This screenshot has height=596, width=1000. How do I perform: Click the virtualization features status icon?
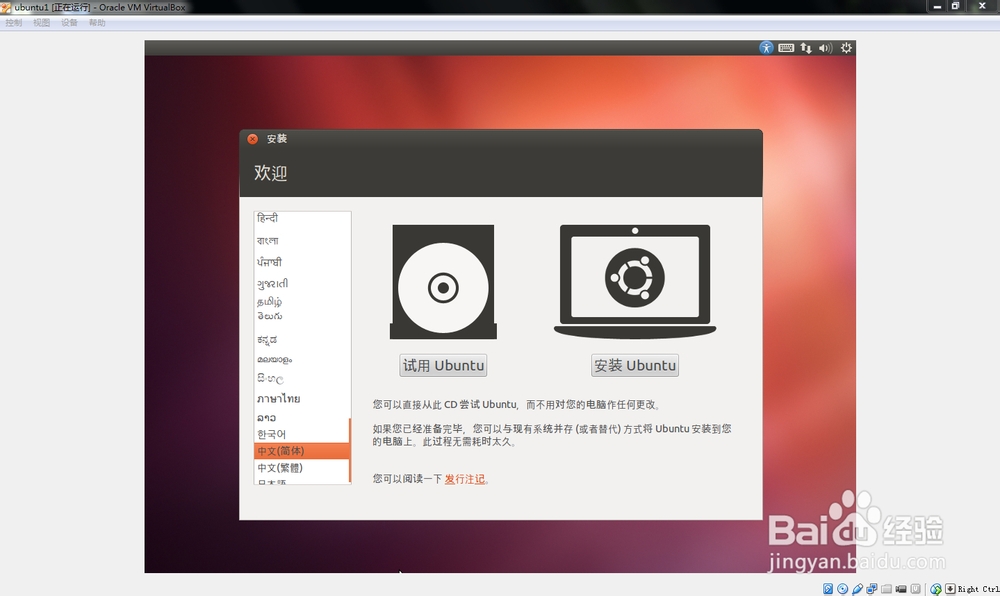[x=916, y=589]
